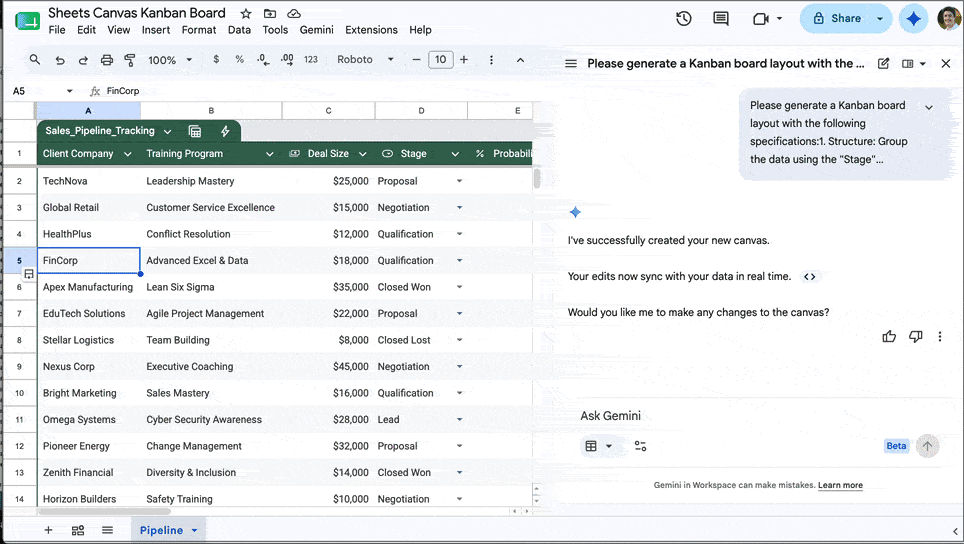Increase decimal places

pos(286,60)
